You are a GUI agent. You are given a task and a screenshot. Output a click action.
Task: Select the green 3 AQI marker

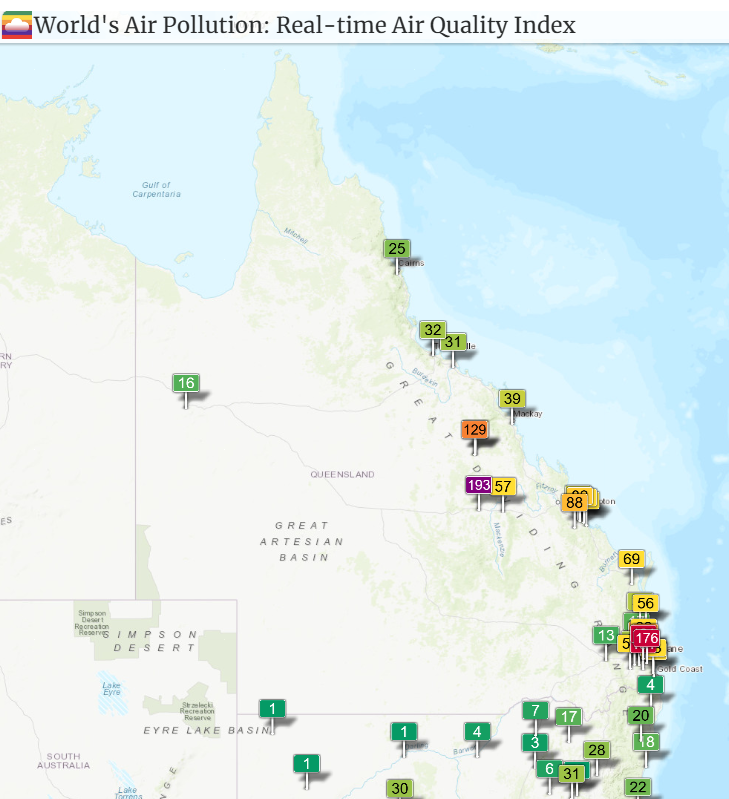(535, 743)
